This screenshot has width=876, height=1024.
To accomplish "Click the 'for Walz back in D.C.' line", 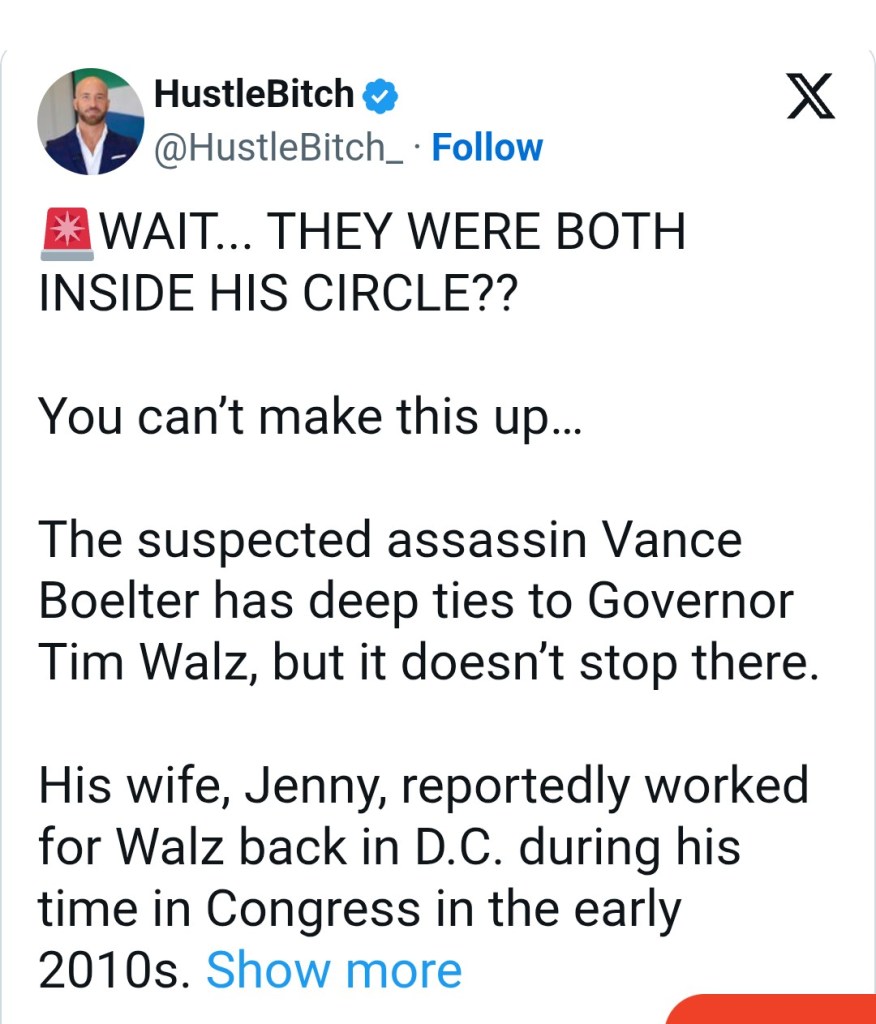I will tap(389, 847).
